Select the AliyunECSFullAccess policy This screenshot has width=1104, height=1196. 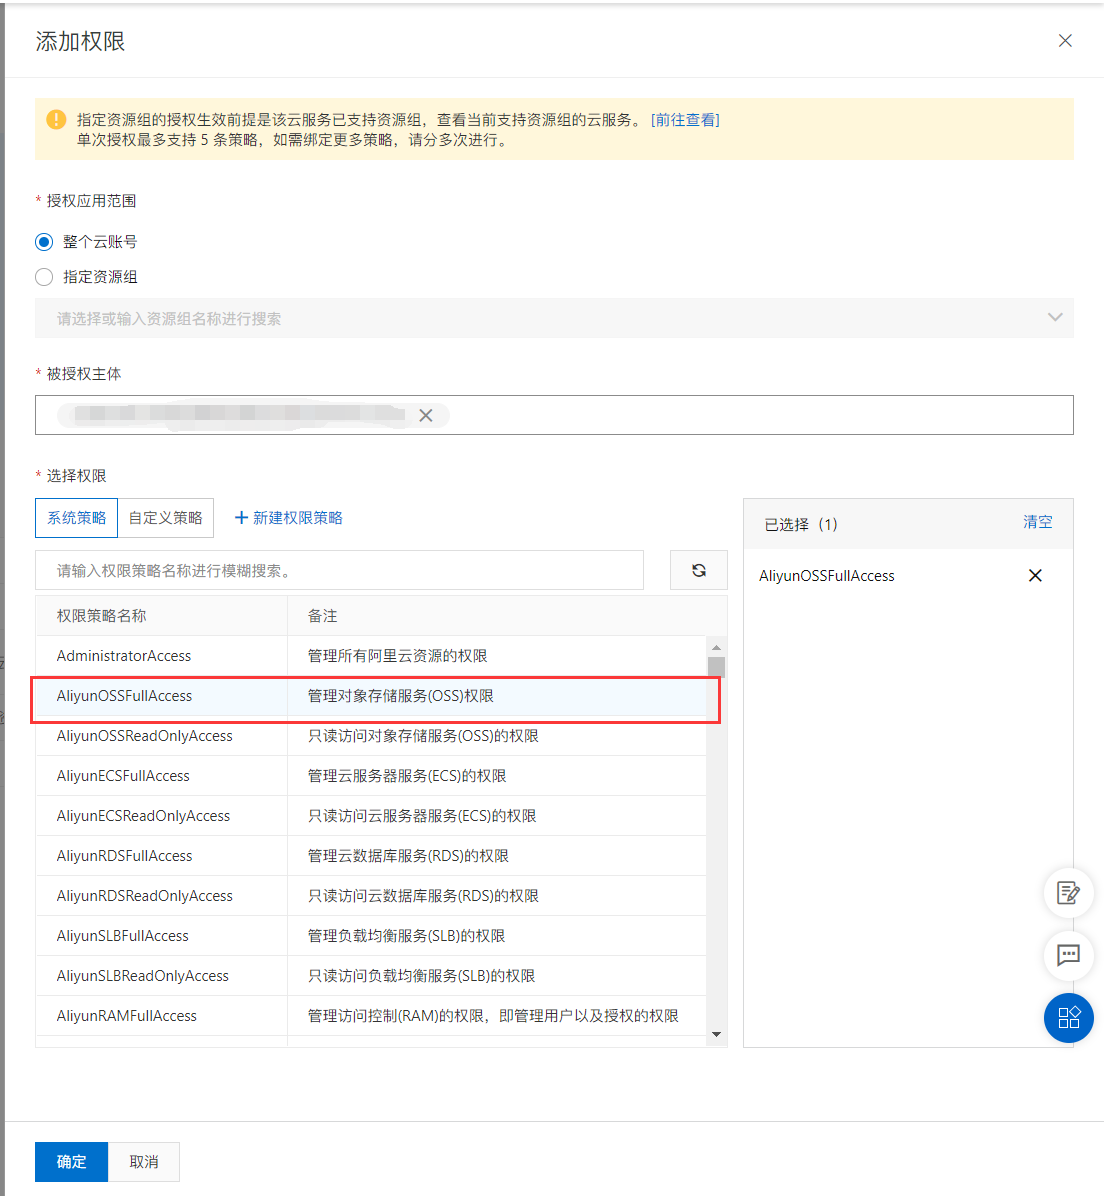click(371, 776)
